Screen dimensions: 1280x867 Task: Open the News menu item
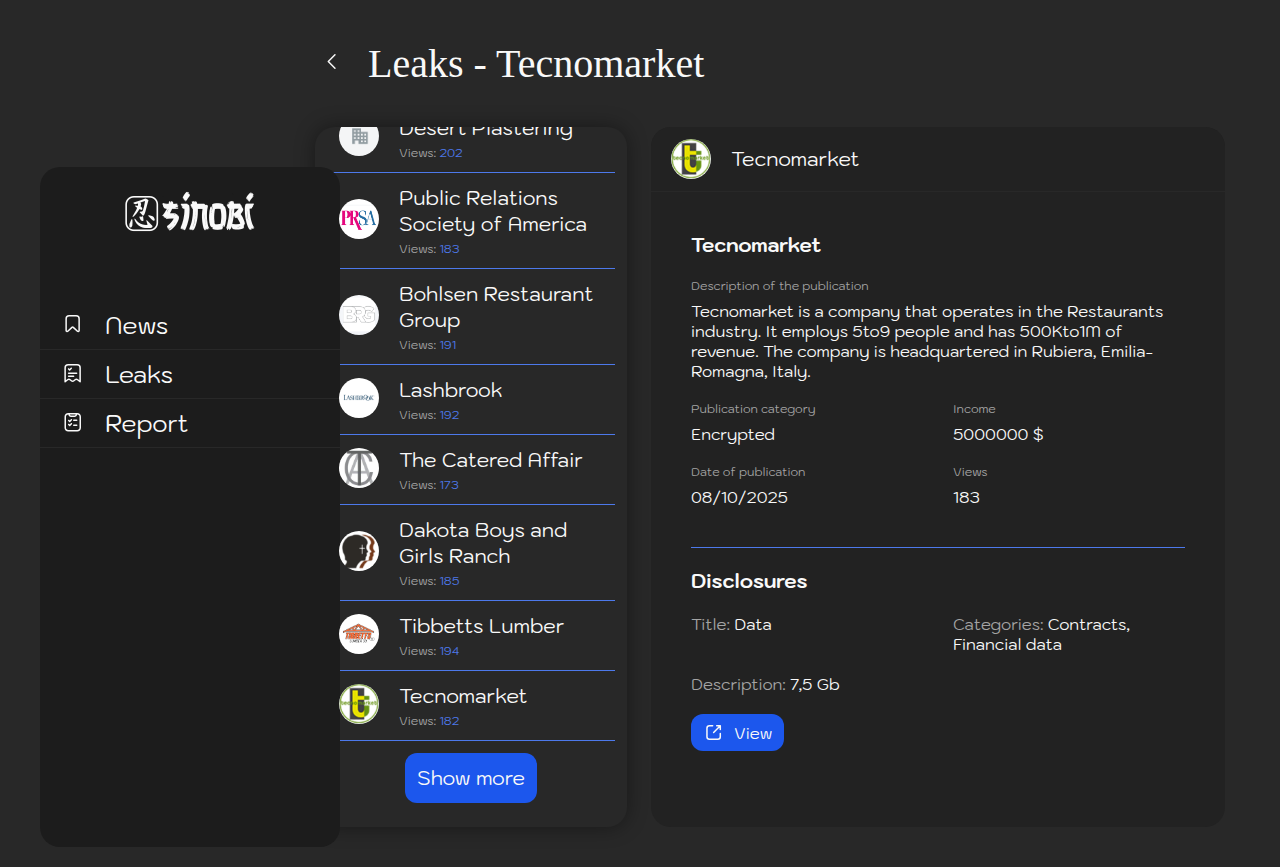pyautogui.click(x=136, y=326)
